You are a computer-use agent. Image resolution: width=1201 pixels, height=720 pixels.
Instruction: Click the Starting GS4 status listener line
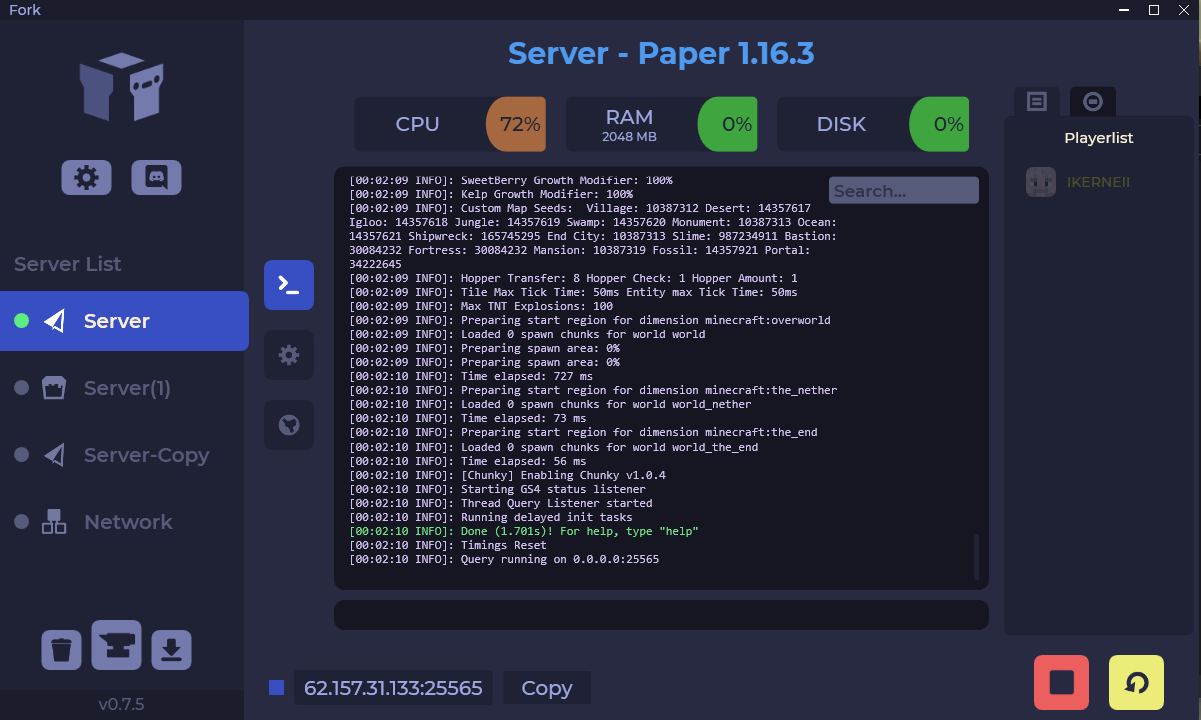coord(497,489)
